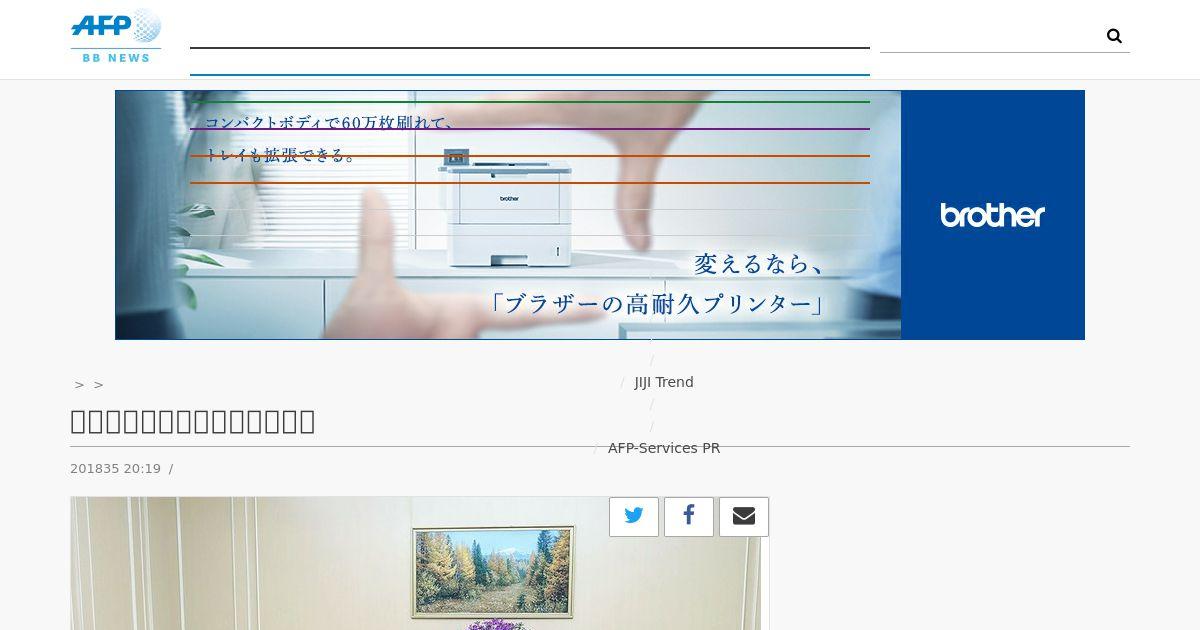This screenshot has height=630, width=1200.
Task: Open the AFP-Services PR link
Action: click(x=664, y=448)
